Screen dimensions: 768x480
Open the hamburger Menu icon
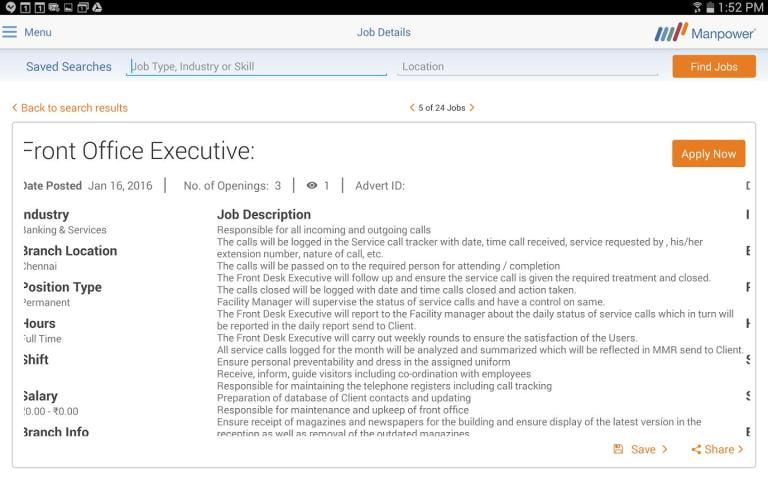click(10, 32)
